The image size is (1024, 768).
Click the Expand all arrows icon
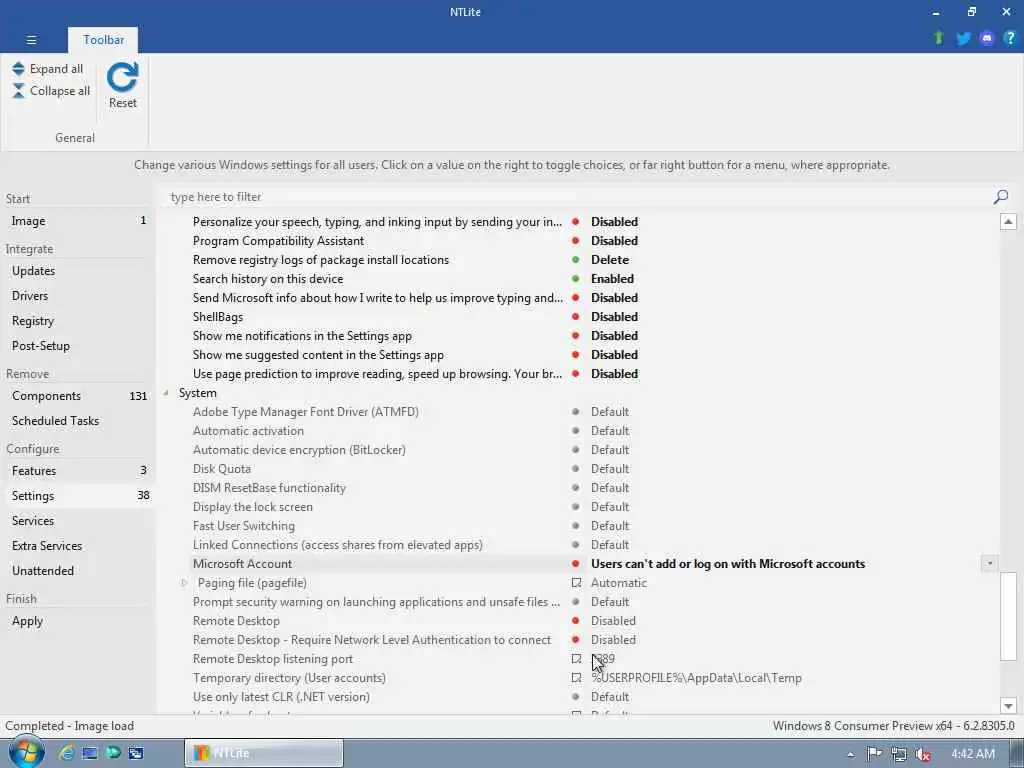point(18,69)
